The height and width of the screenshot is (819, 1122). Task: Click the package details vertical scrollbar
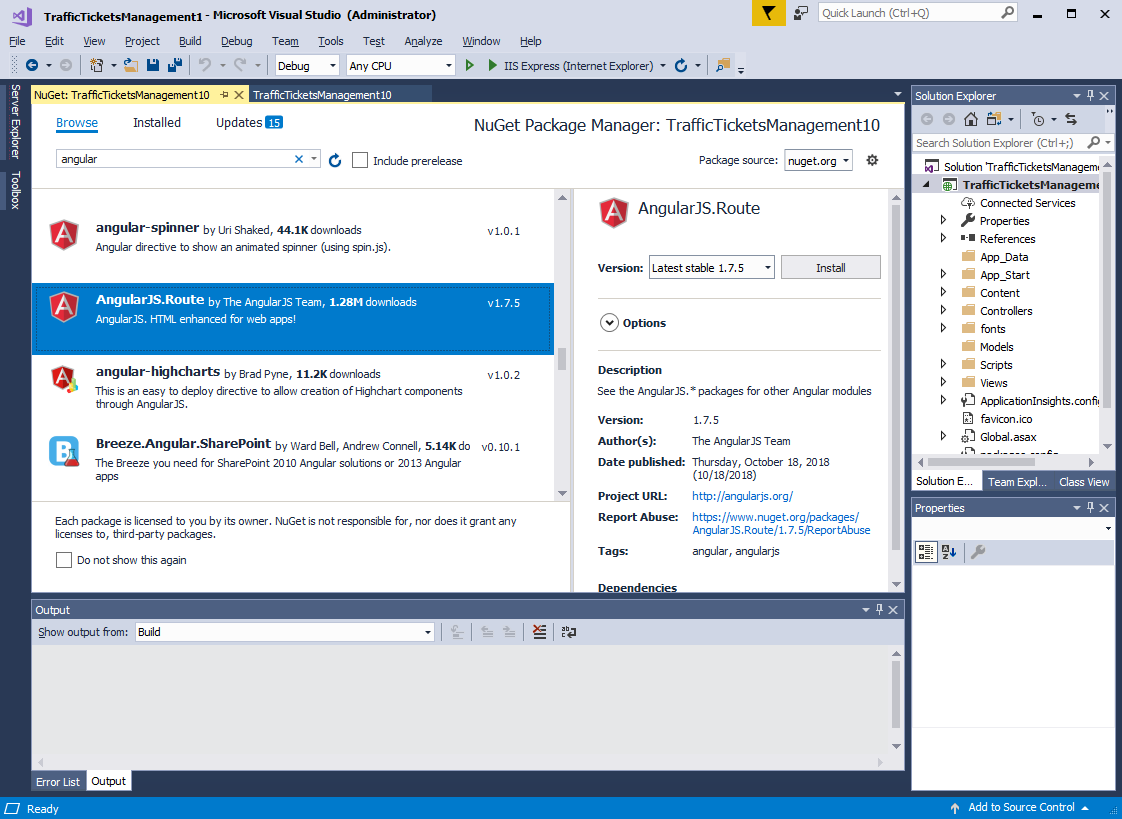coord(896,378)
